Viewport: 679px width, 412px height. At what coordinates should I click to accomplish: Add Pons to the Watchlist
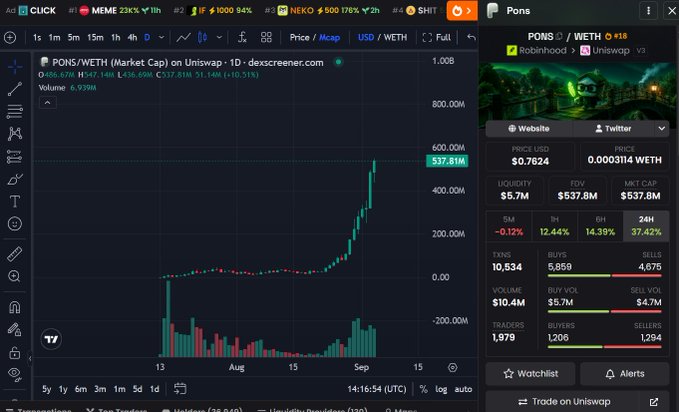[530, 373]
